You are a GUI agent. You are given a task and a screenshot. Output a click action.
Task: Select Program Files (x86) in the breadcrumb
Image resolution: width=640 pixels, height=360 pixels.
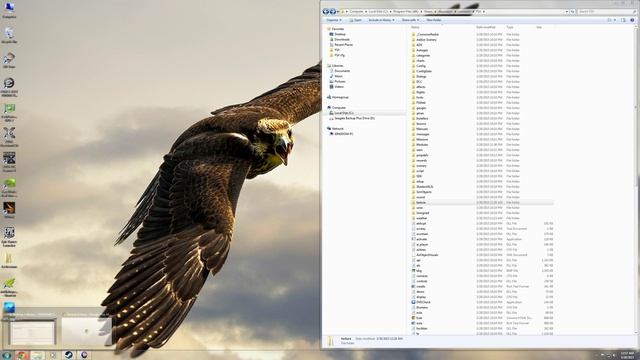[406, 12]
